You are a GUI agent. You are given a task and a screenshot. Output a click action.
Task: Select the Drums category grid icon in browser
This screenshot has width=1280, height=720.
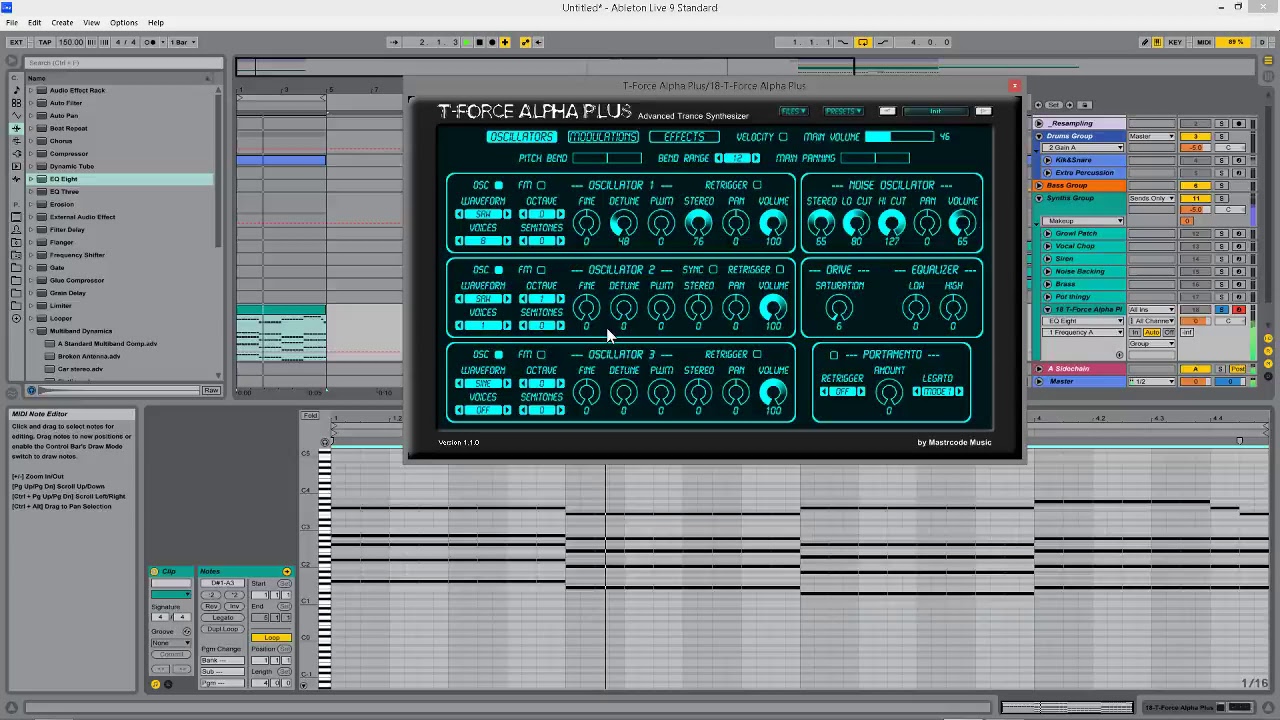(x=16, y=102)
